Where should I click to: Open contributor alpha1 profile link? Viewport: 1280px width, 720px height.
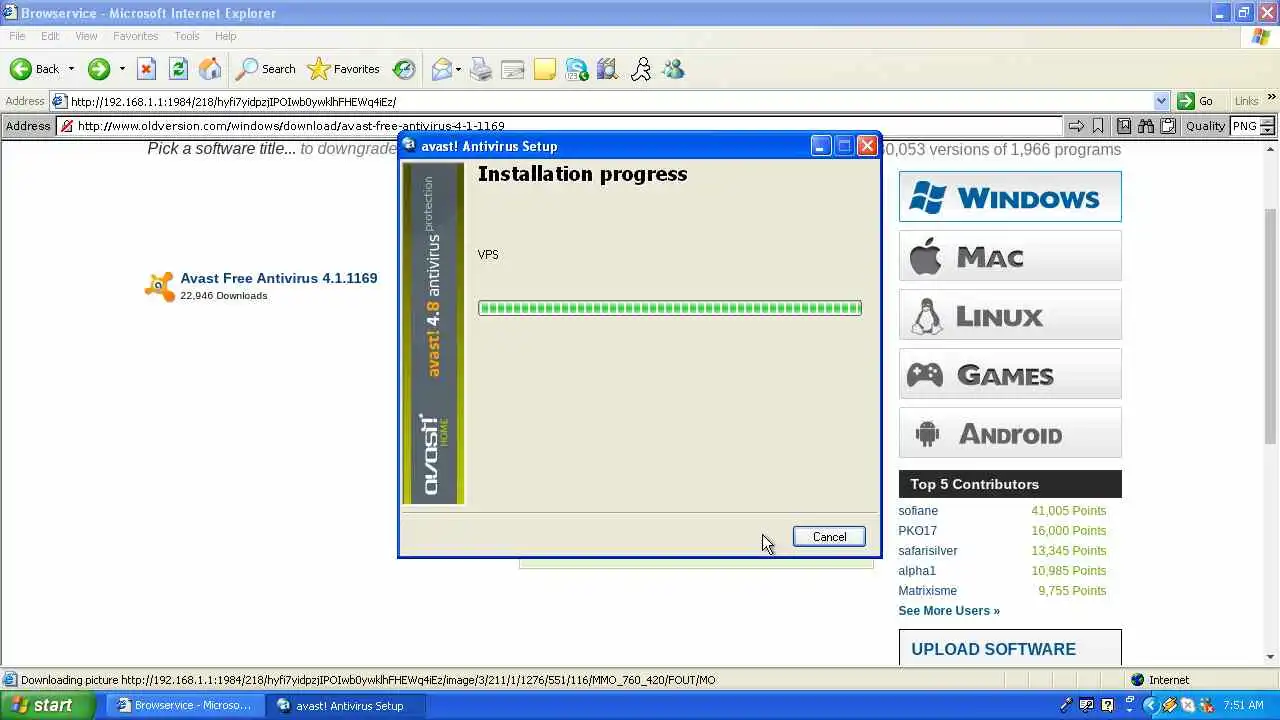pos(917,571)
